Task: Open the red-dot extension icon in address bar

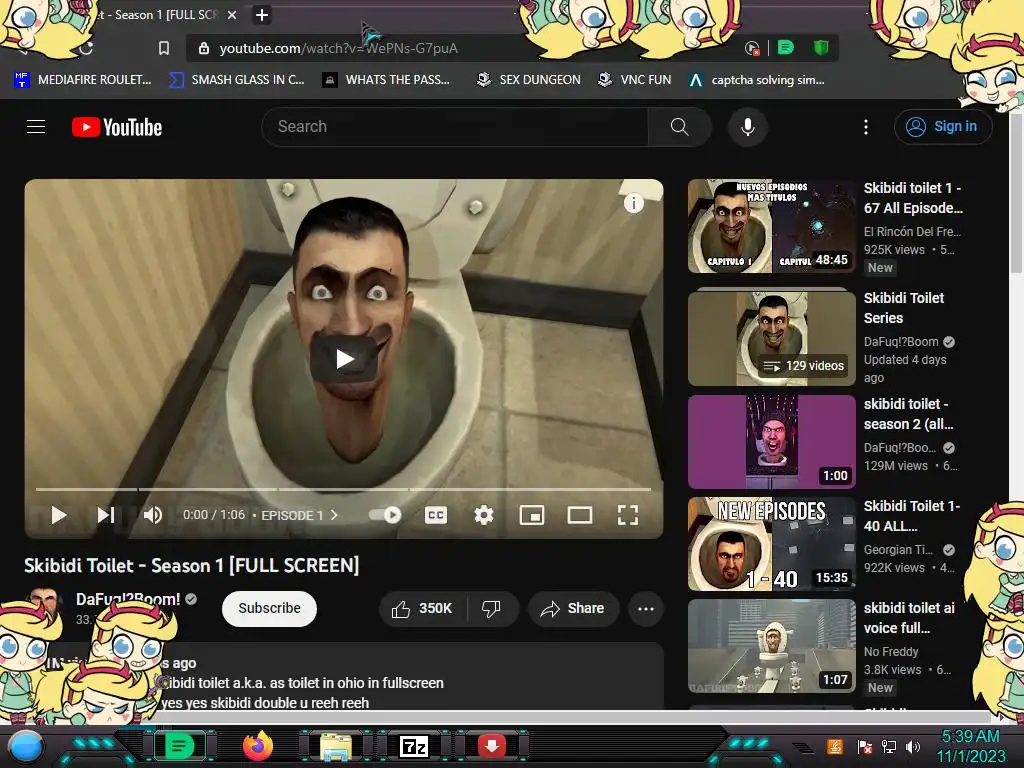Action: (752, 48)
